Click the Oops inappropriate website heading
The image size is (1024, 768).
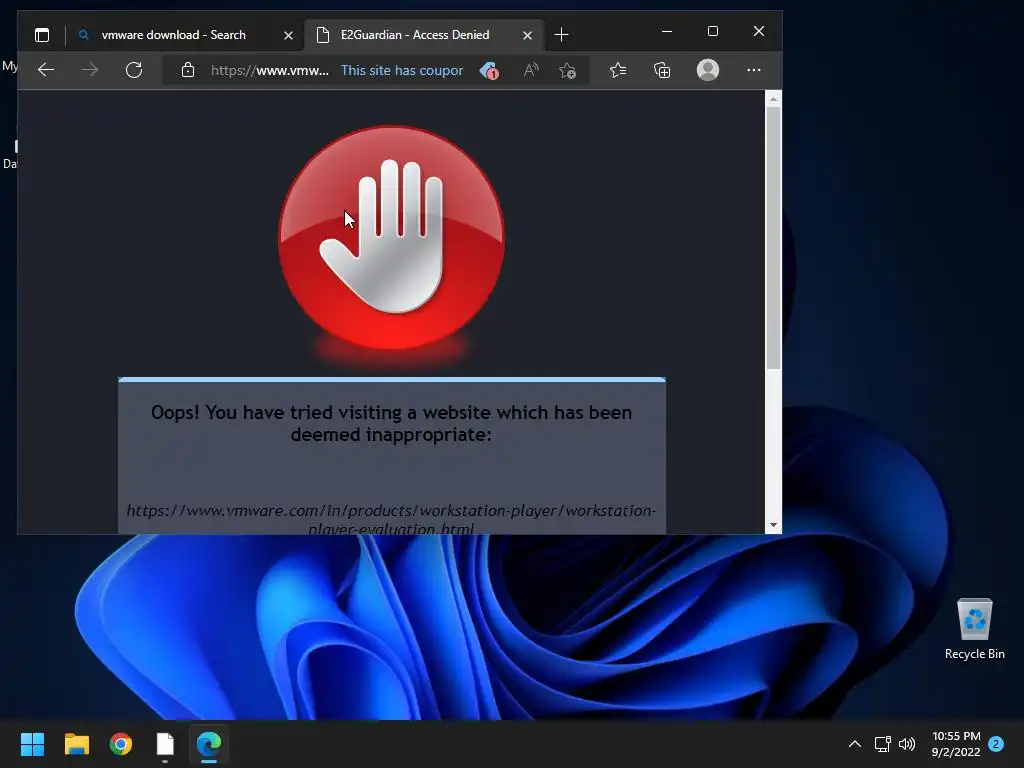click(391, 423)
